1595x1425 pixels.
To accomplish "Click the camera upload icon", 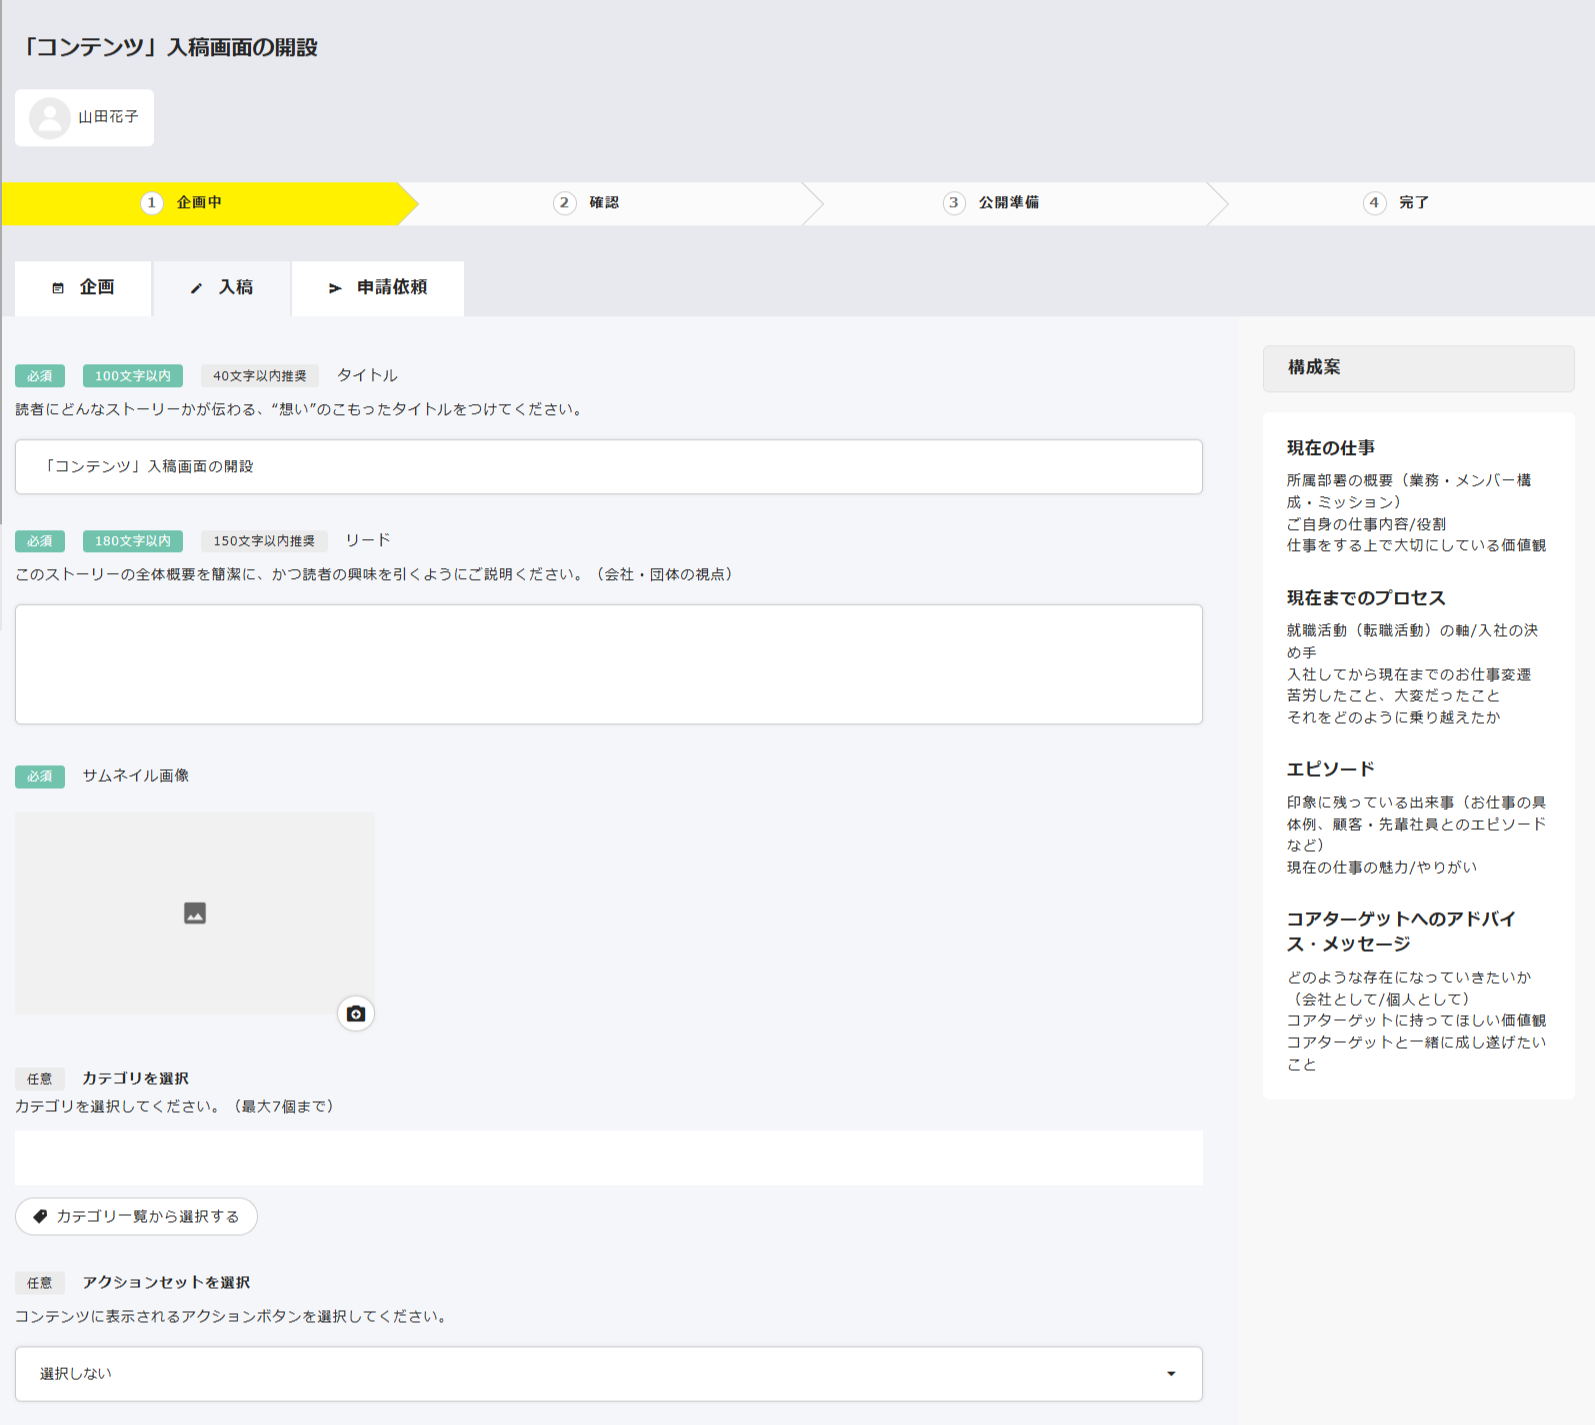I will [356, 1014].
